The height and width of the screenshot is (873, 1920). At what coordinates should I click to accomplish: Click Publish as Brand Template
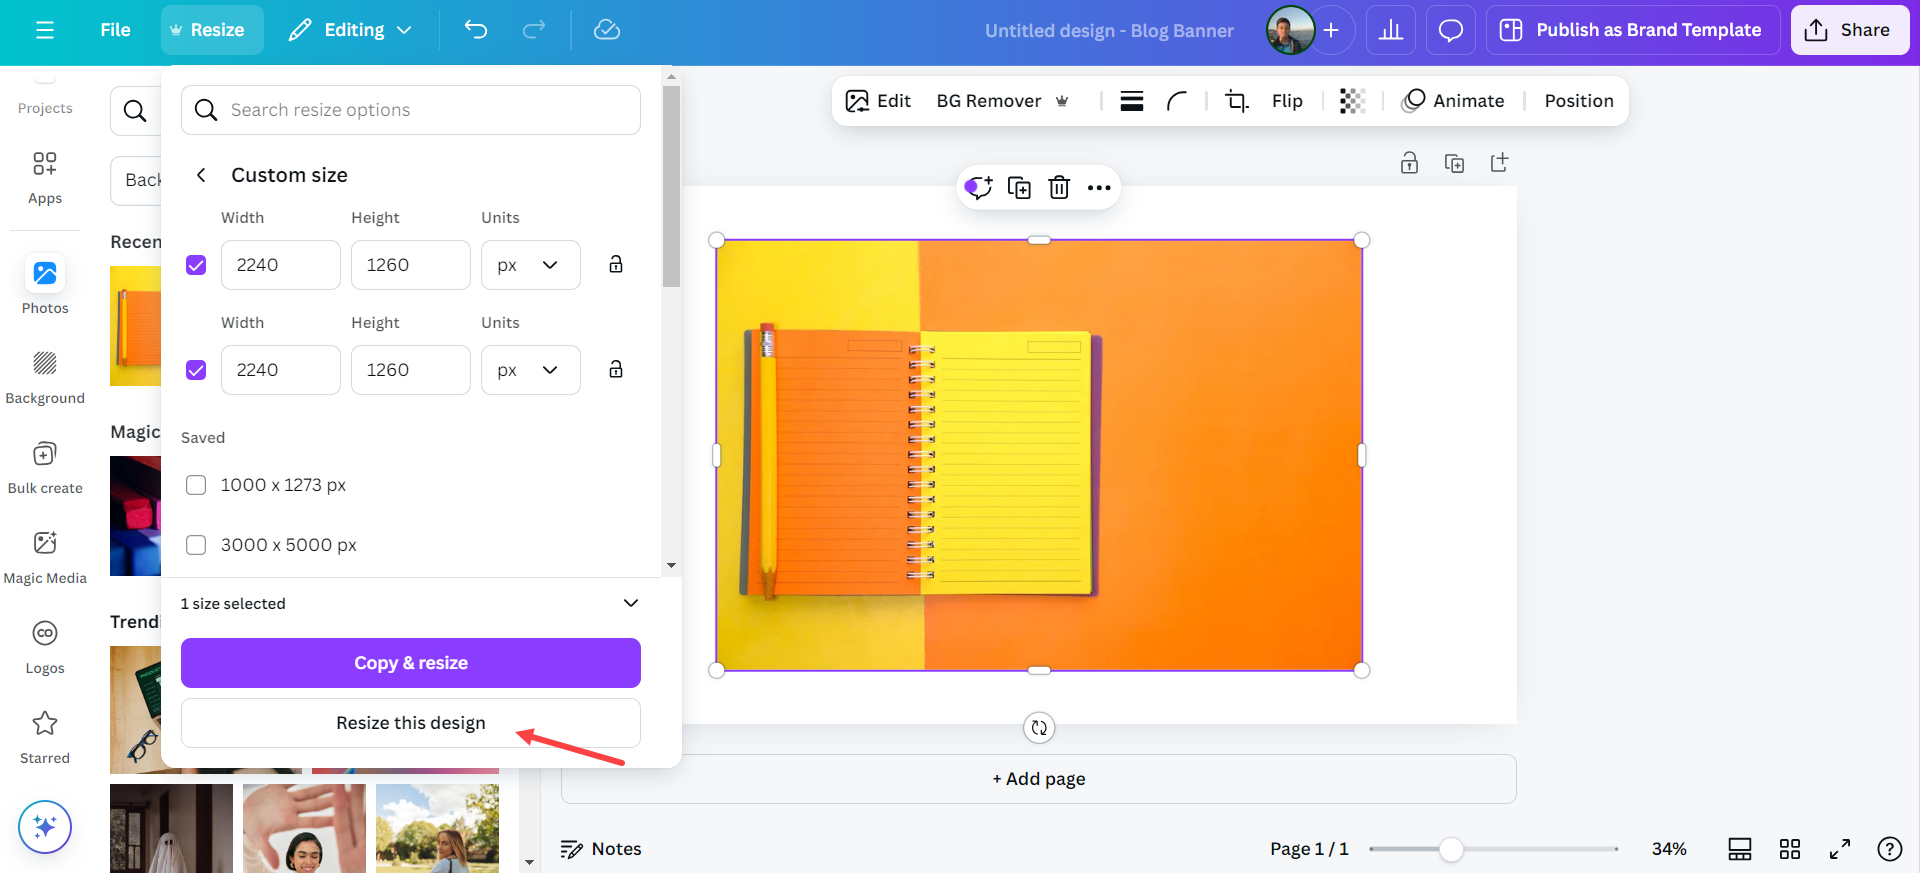[x=1633, y=30]
